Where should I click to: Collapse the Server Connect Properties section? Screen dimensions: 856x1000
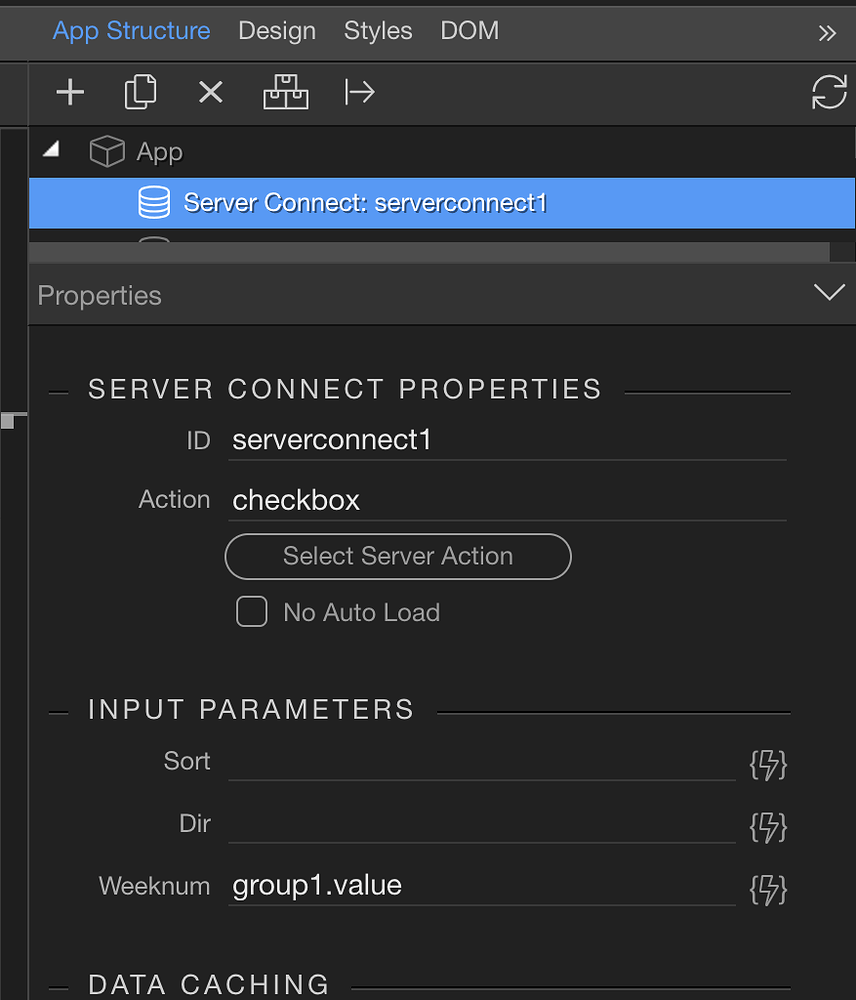point(58,393)
